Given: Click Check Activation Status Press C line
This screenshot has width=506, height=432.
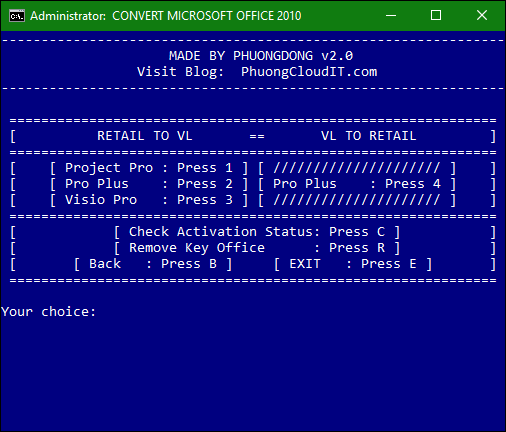Looking at the screenshot, I should 257,232.
